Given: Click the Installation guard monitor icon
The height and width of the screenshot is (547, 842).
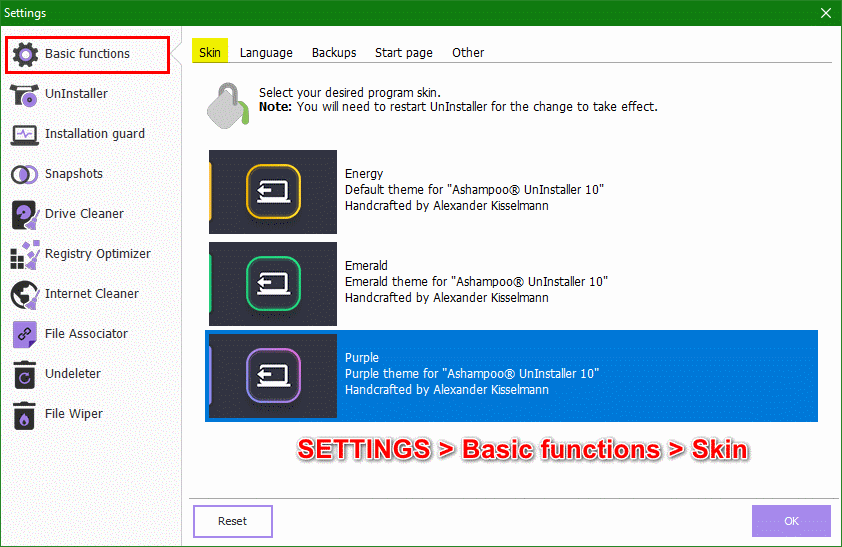Looking at the screenshot, I should pyautogui.click(x=24, y=135).
